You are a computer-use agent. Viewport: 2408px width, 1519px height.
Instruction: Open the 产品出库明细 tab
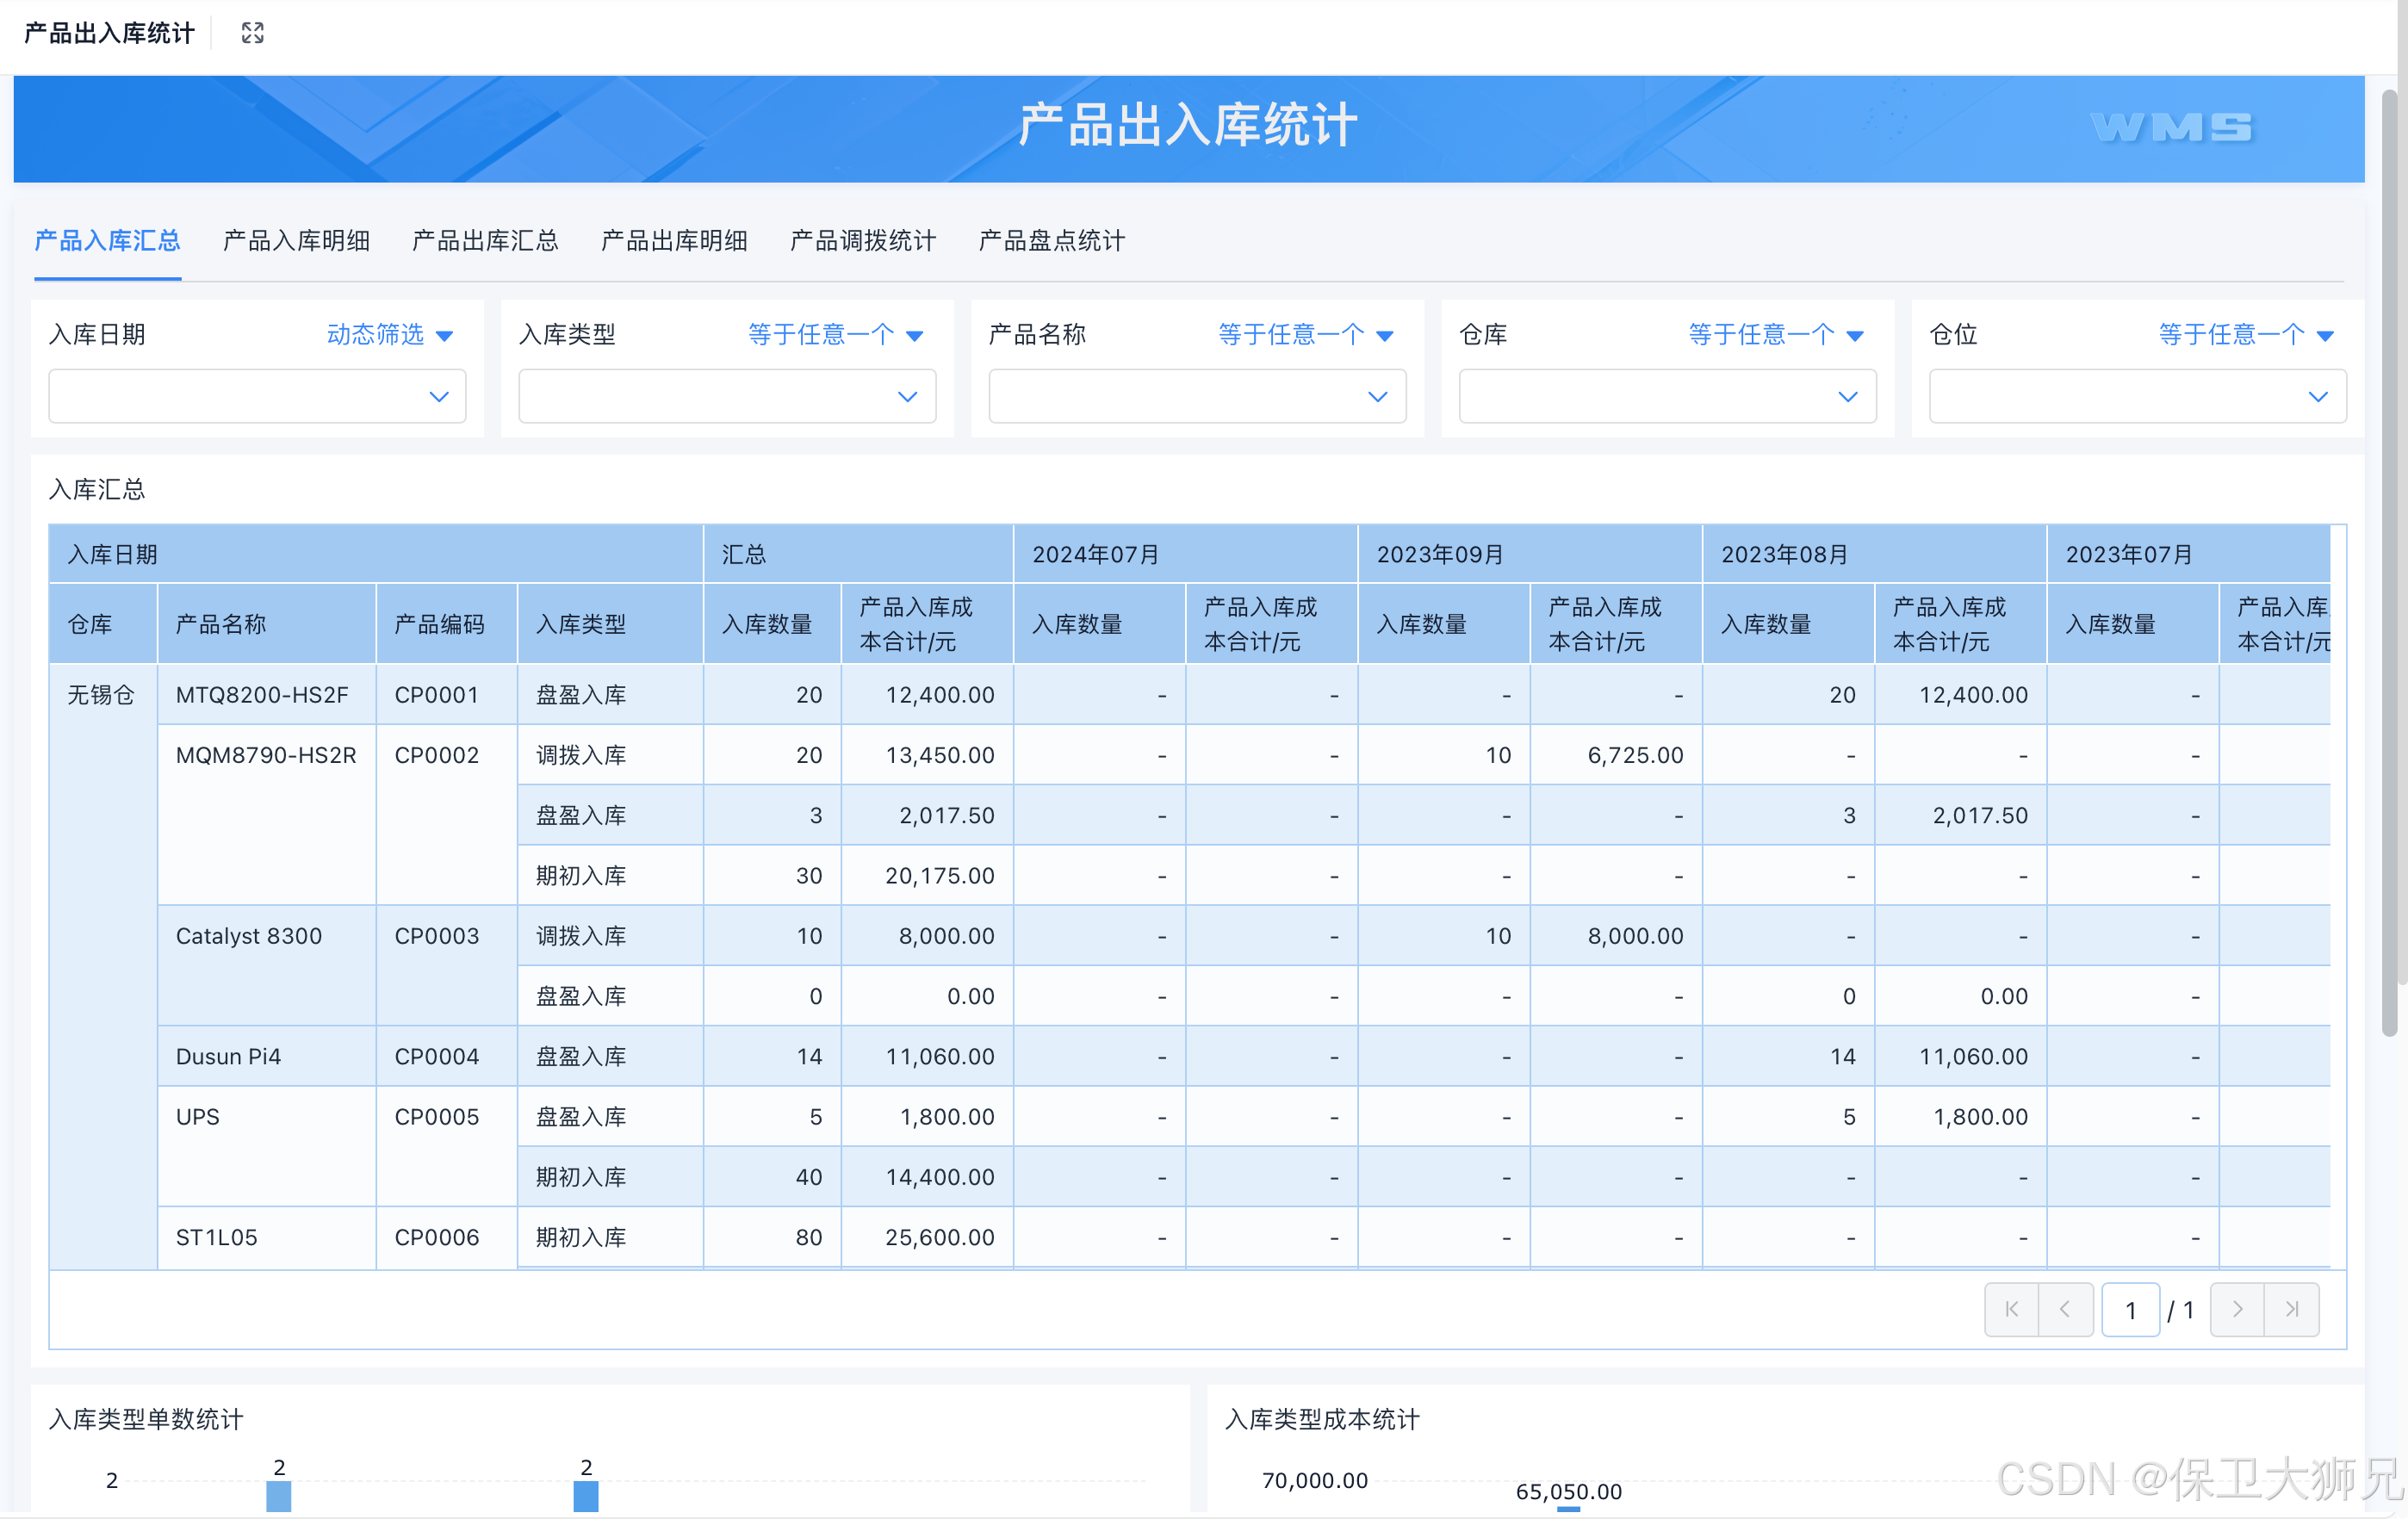coord(675,241)
